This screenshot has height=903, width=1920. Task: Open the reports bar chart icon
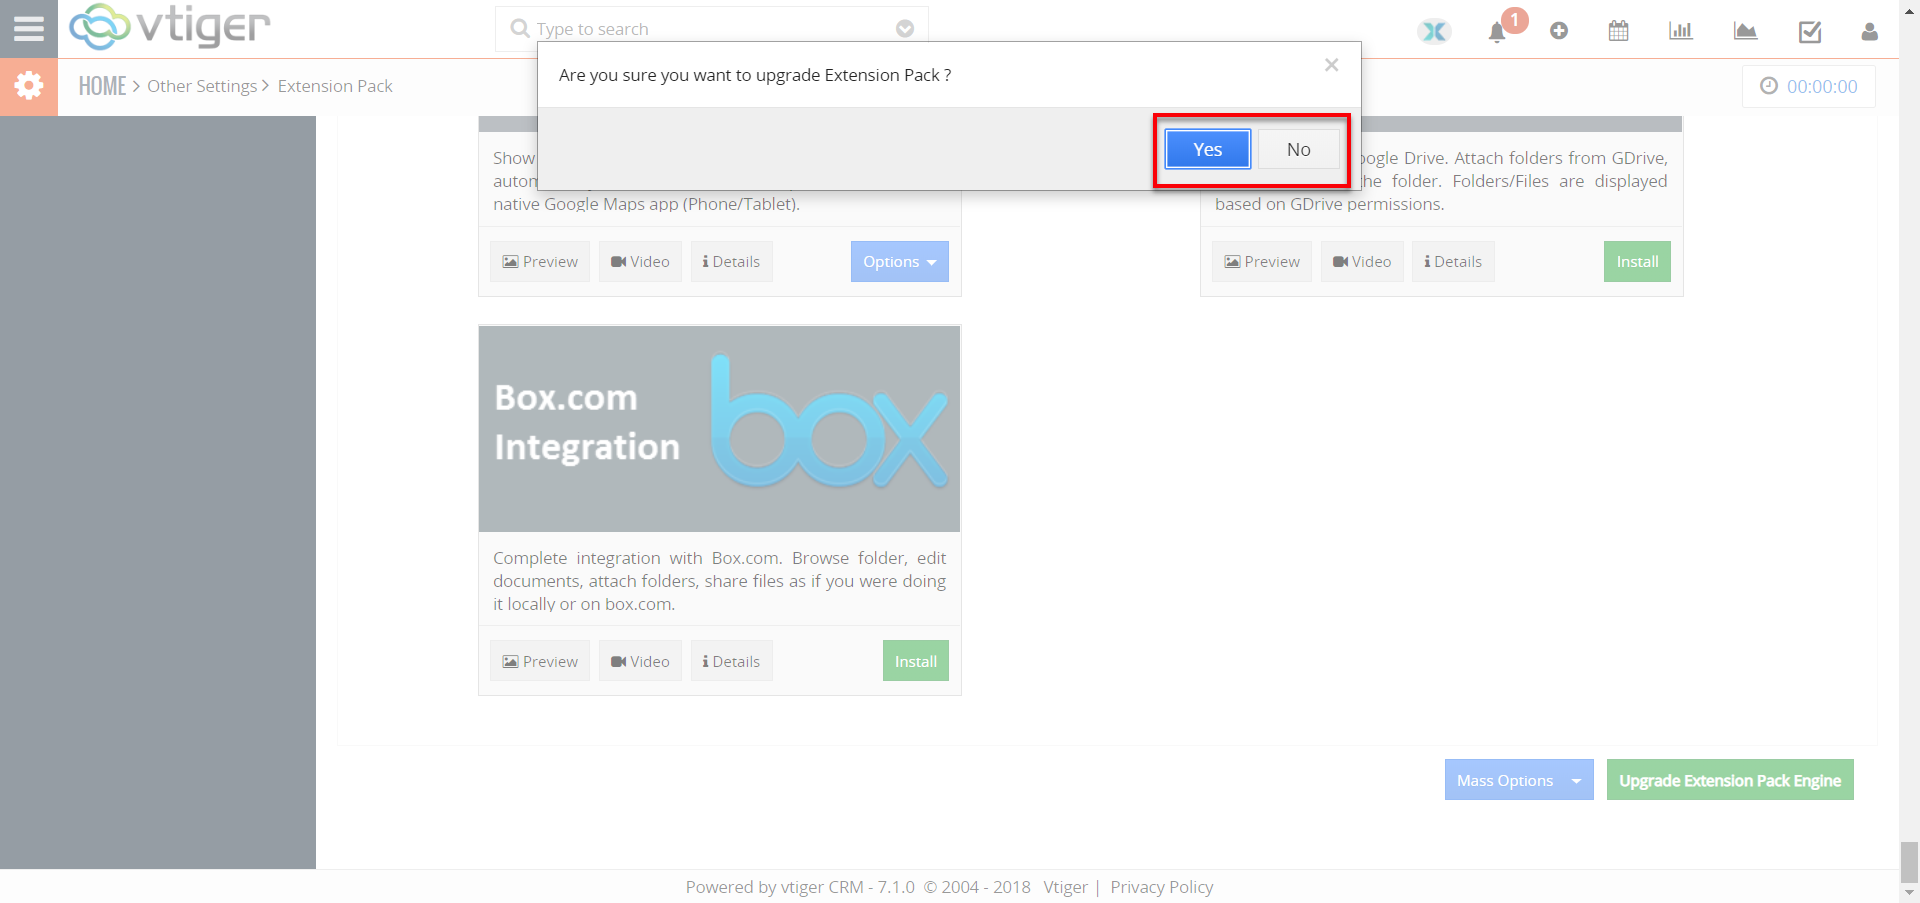1681,31
